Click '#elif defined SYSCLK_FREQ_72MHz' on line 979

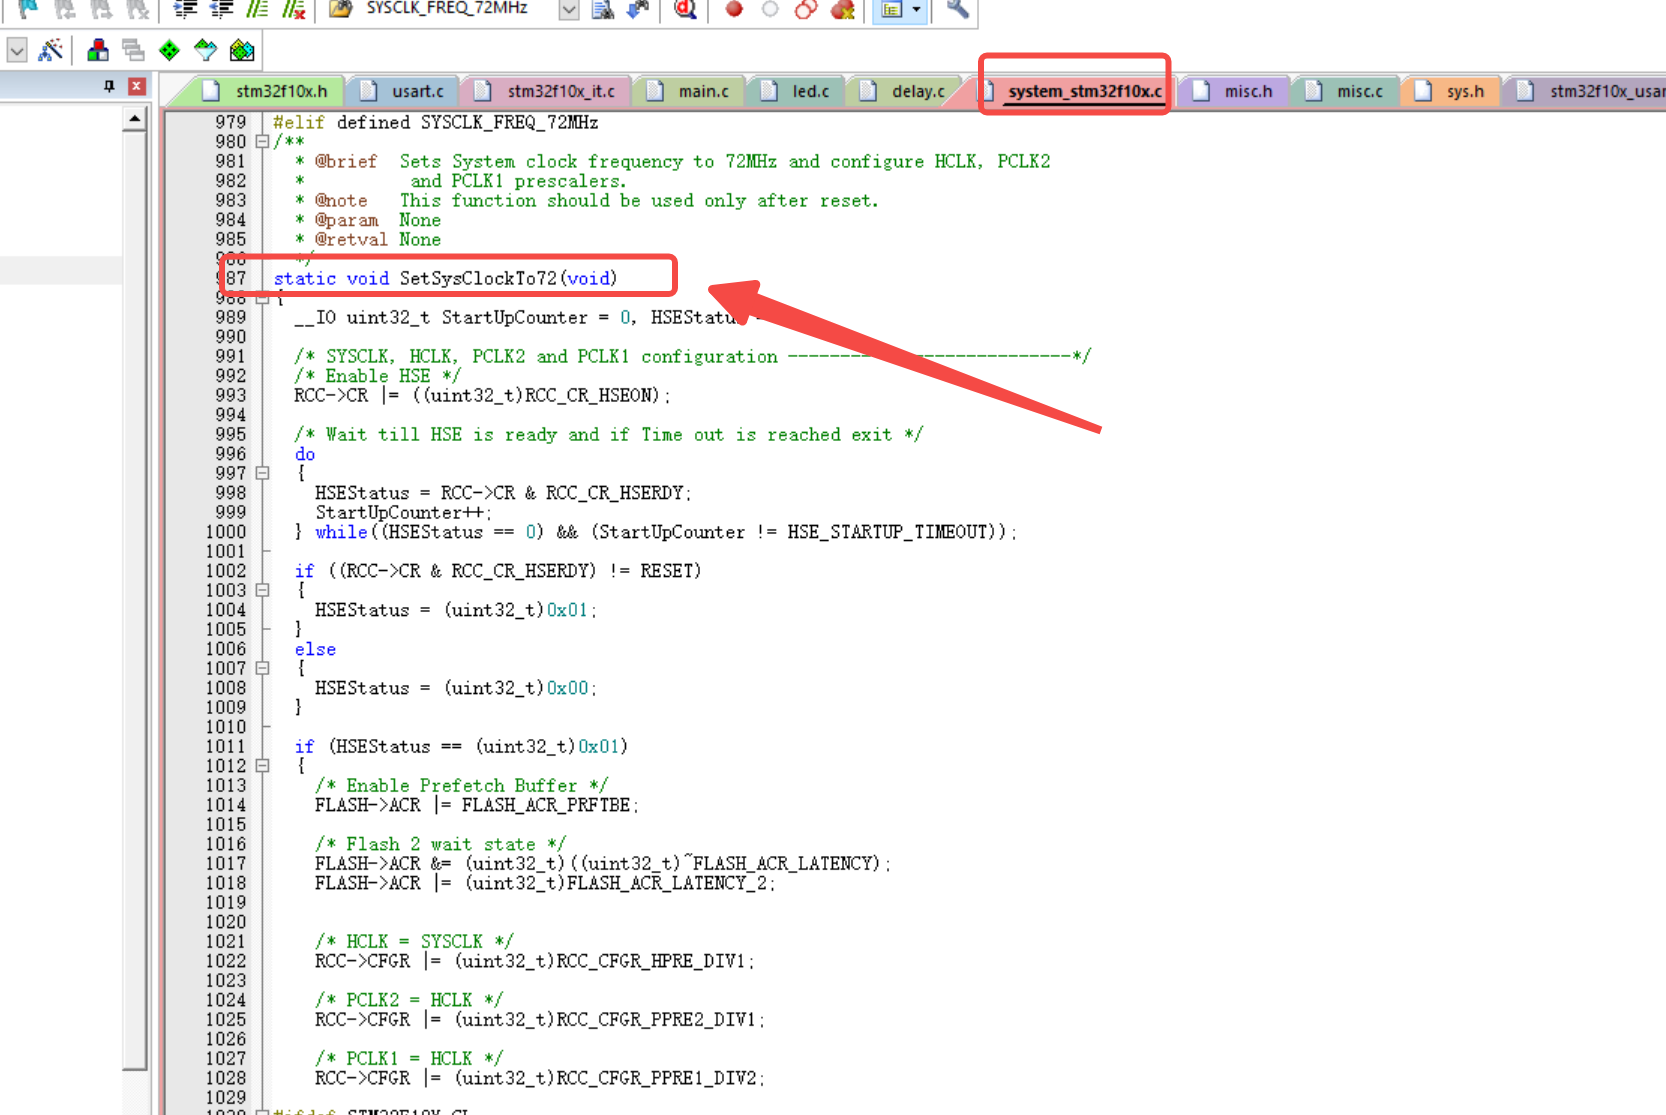(436, 122)
